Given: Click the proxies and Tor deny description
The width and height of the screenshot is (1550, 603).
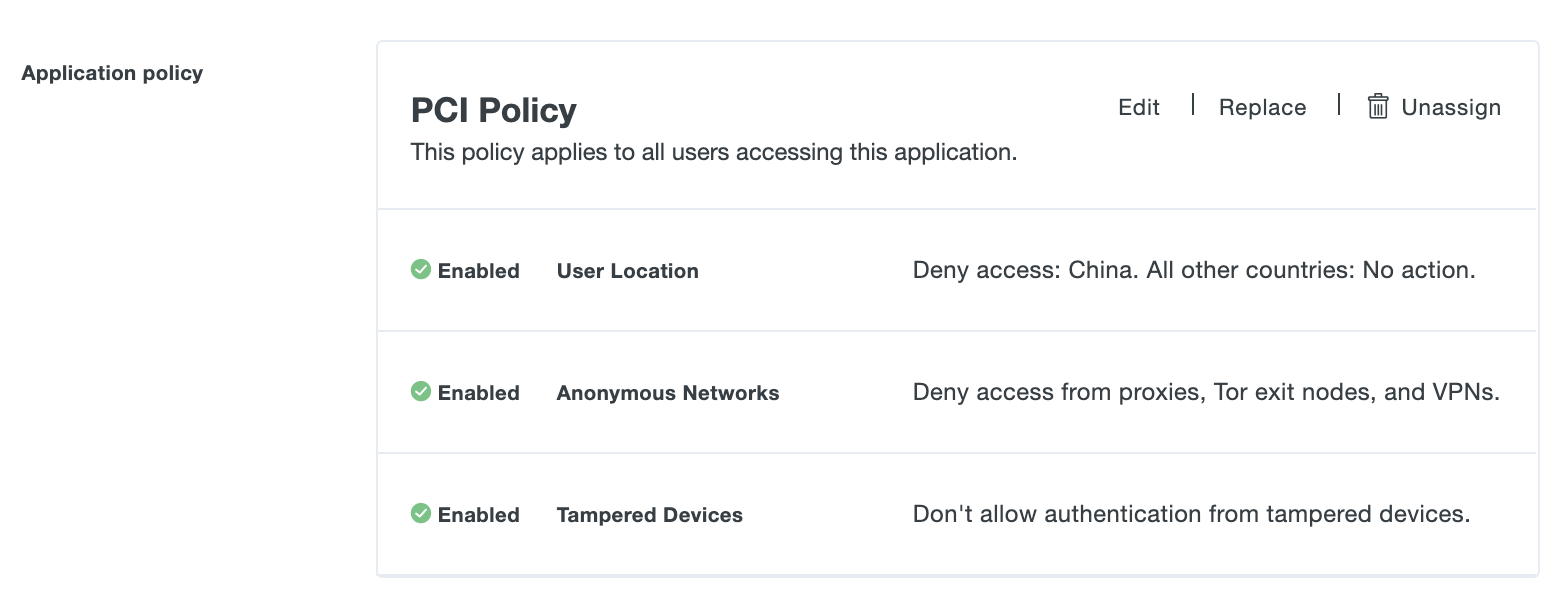Looking at the screenshot, I should (x=1206, y=391).
